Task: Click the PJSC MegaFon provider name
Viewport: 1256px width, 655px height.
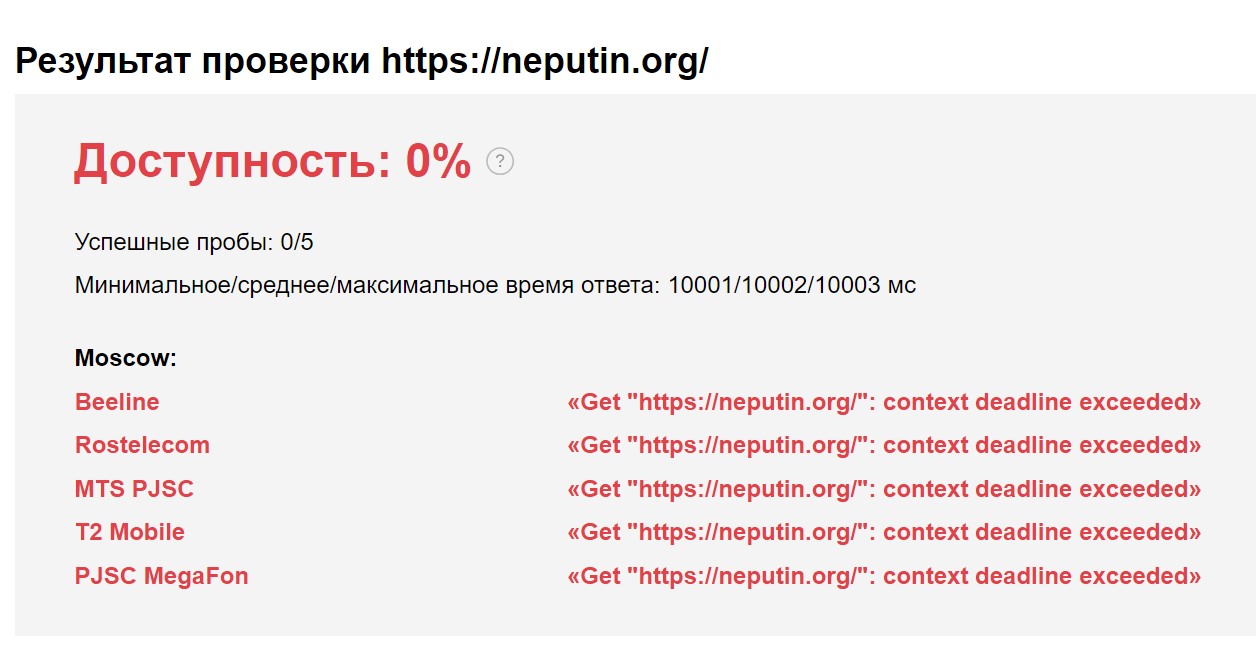Action: (161, 576)
